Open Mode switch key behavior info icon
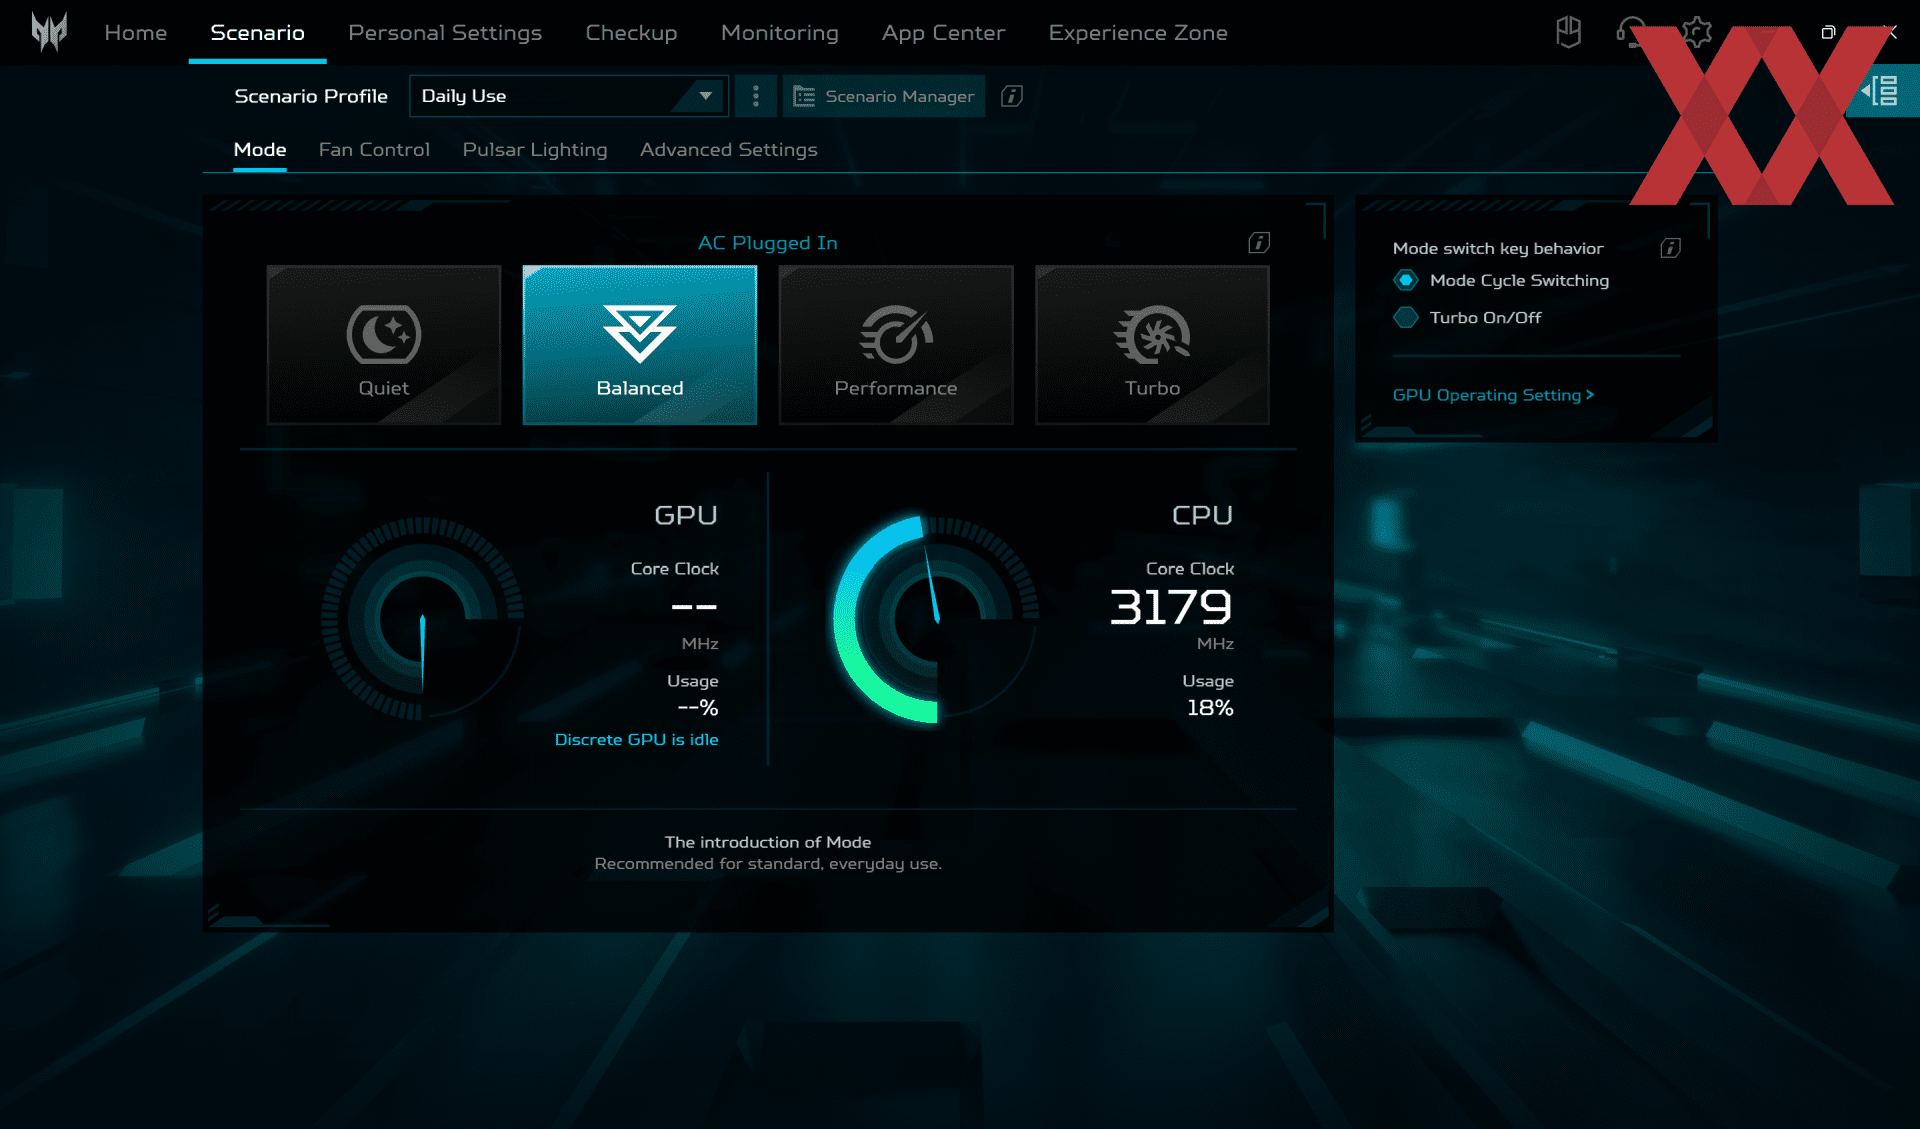This screenshot has height=1129, width=1920. (1670, 248)
